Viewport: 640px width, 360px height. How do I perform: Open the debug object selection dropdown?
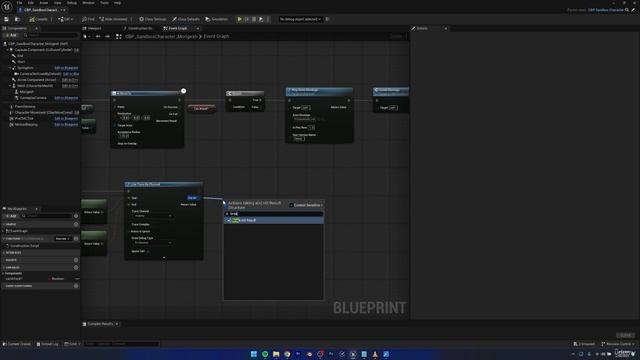[300, 19]
